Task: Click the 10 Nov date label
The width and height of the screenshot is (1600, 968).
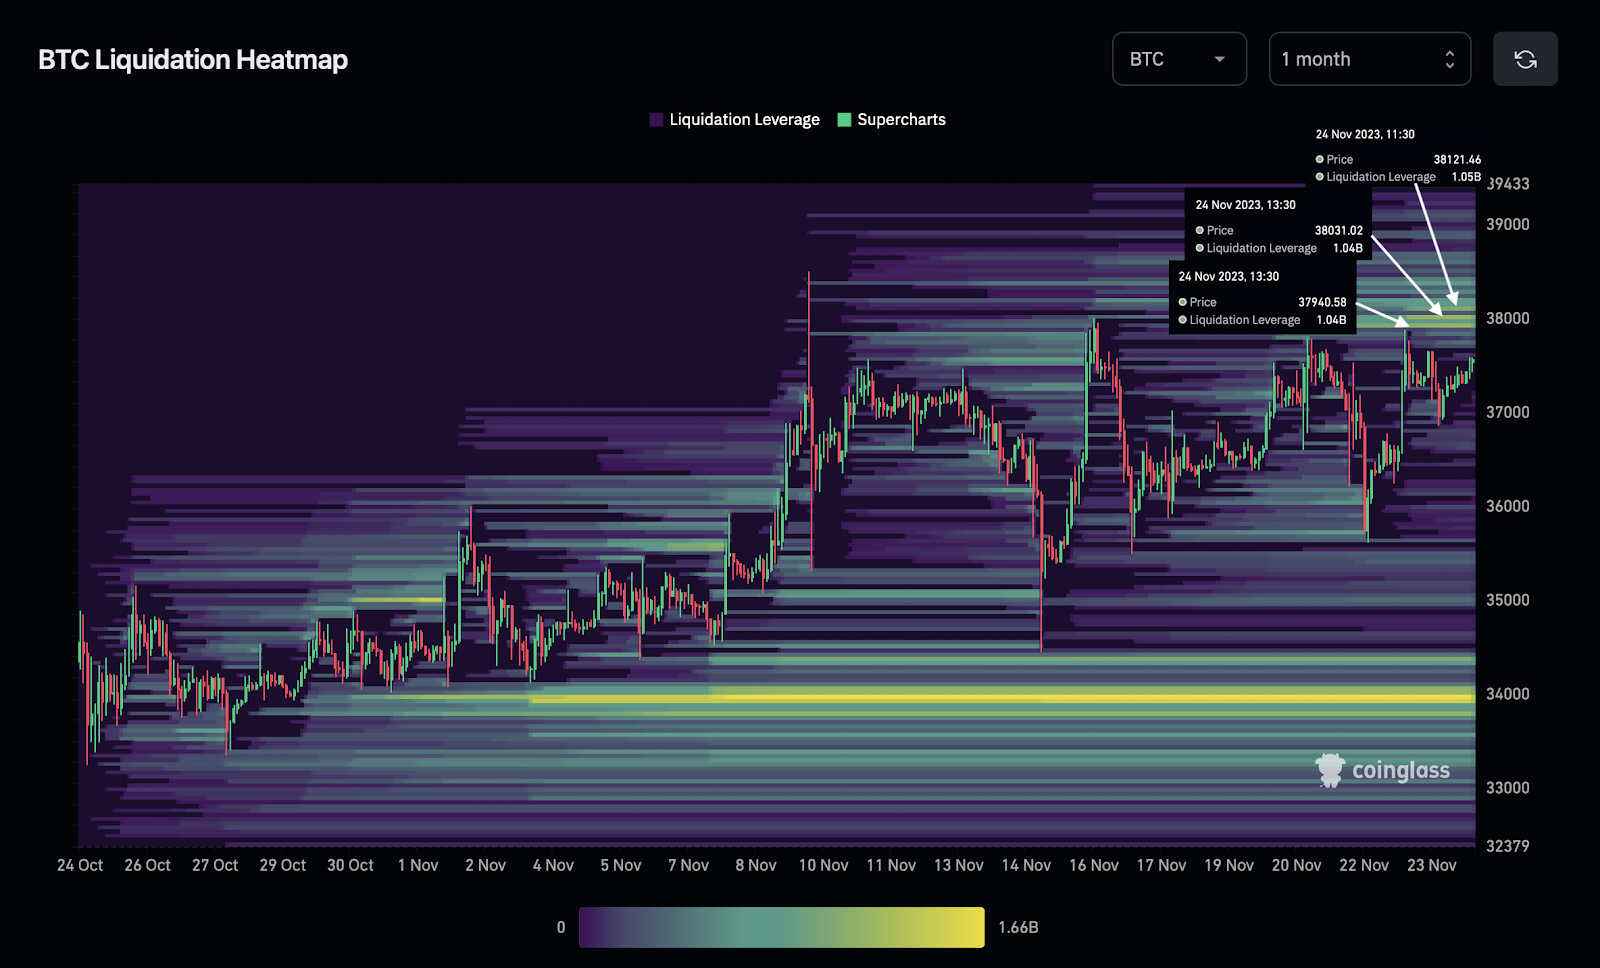Action: coord(823,865)
